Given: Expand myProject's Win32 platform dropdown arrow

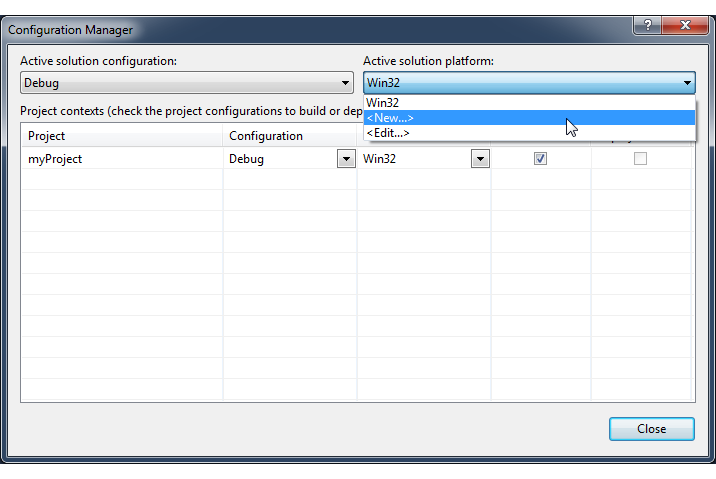Looking at the screenshot, I should (x=480, y=159).
